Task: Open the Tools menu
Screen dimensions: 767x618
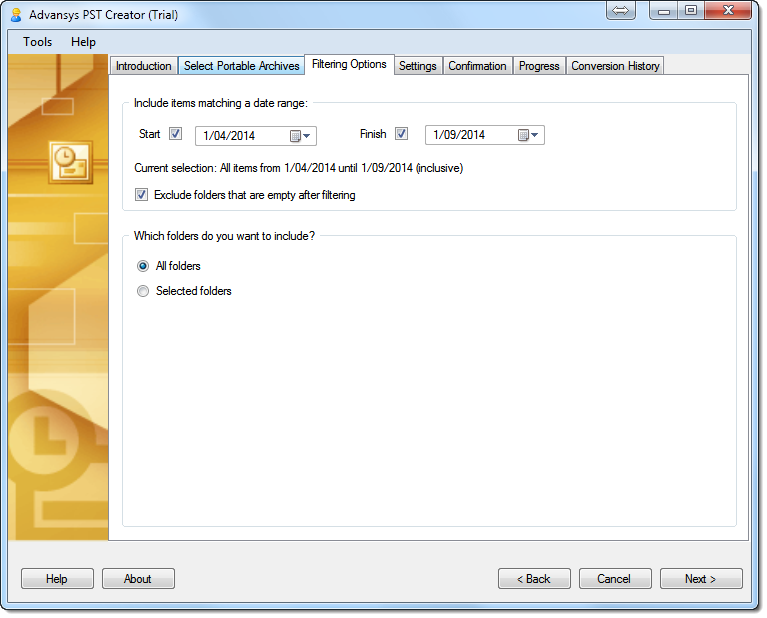Action: coord(37,42)
